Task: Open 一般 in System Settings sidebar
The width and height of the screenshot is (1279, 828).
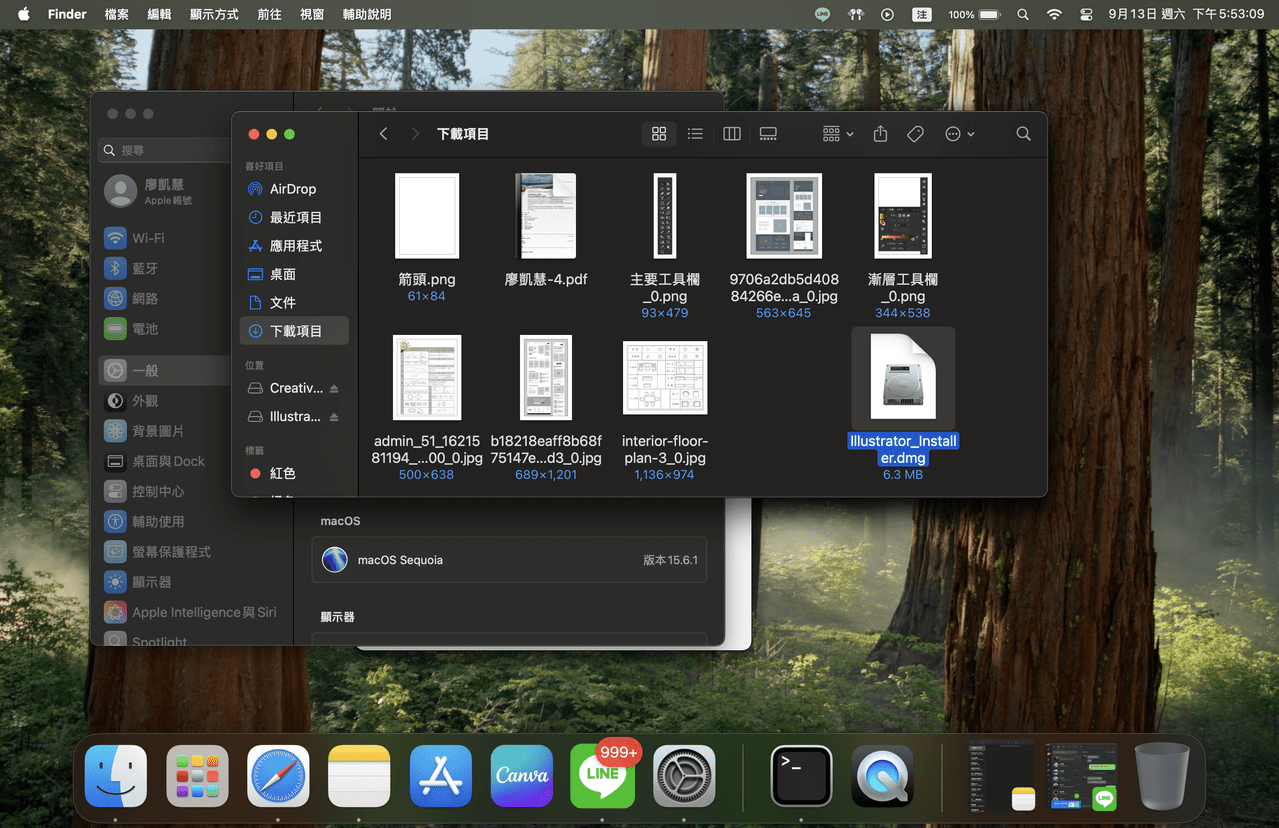Action: click(166, 370)
